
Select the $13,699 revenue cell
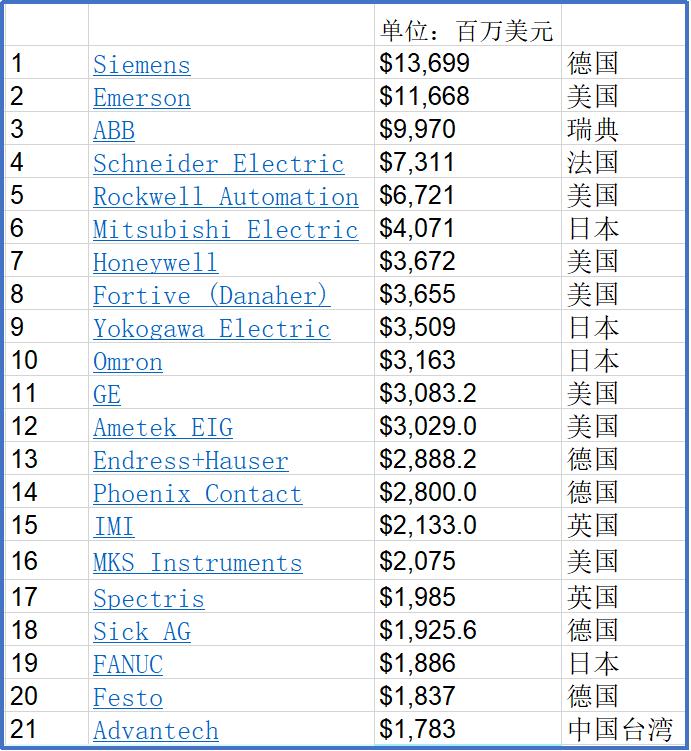coord(424,64)
